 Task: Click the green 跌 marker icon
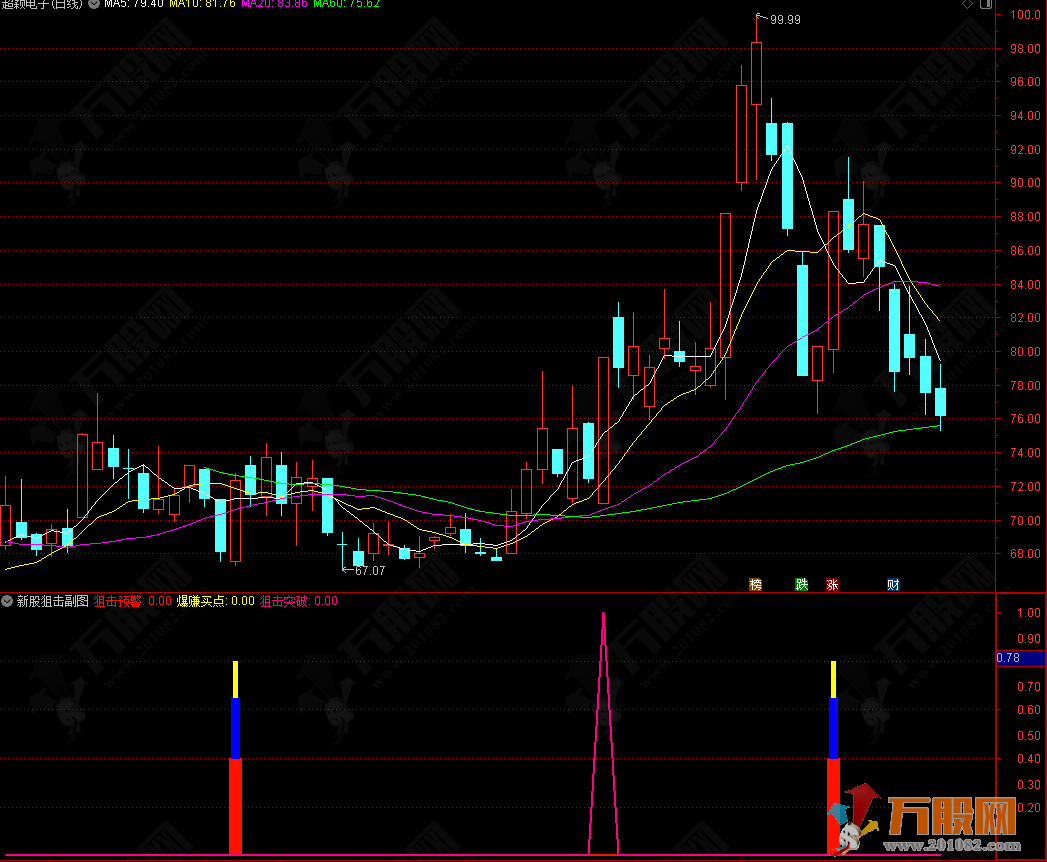point(801,584)
